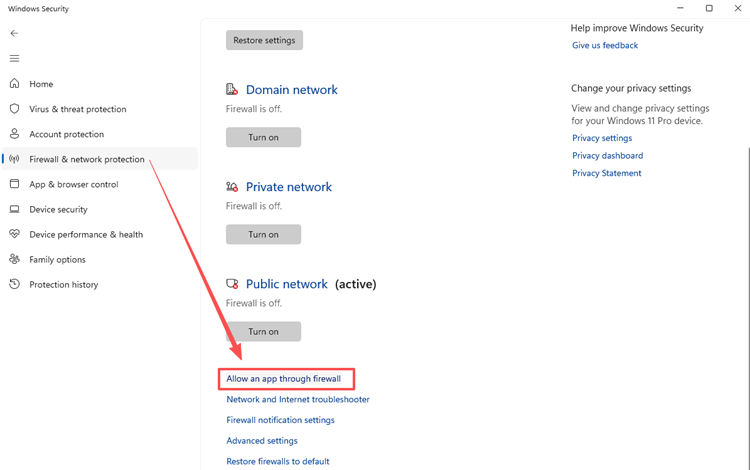This screenshot has height=470, width=750.
Task: Open Network and Internet troubleshooter
Action: pos(298,399)
